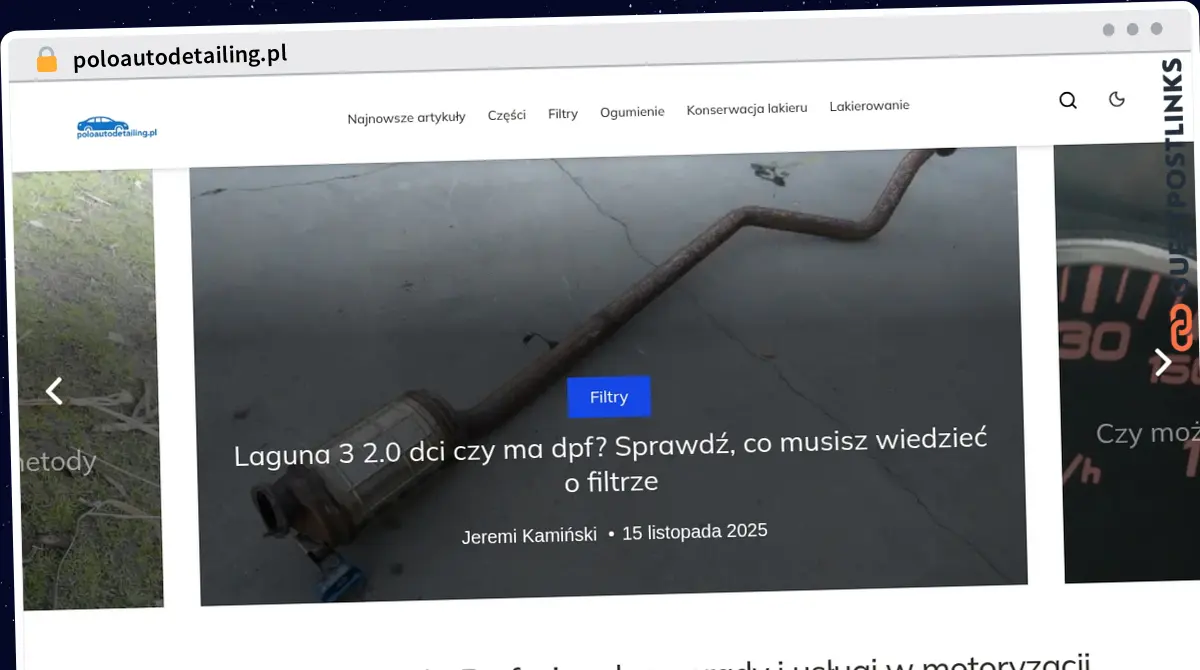Go to Ogumienie category

click(632, 112)
